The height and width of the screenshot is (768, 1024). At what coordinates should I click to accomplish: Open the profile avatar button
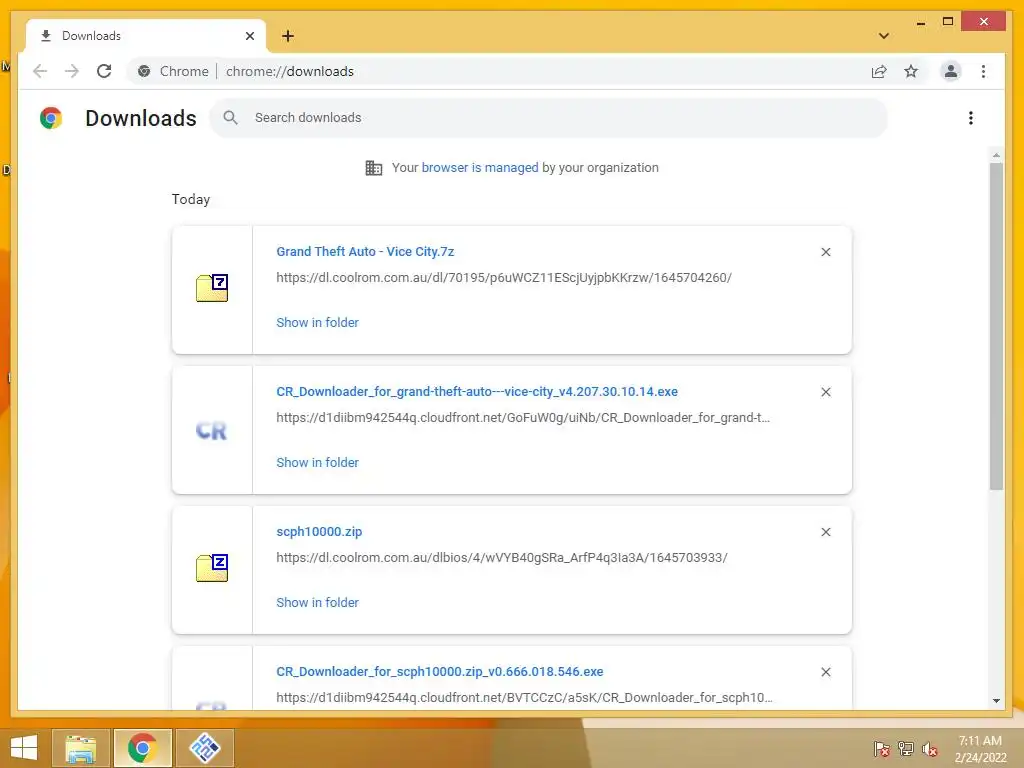point(951,71)
